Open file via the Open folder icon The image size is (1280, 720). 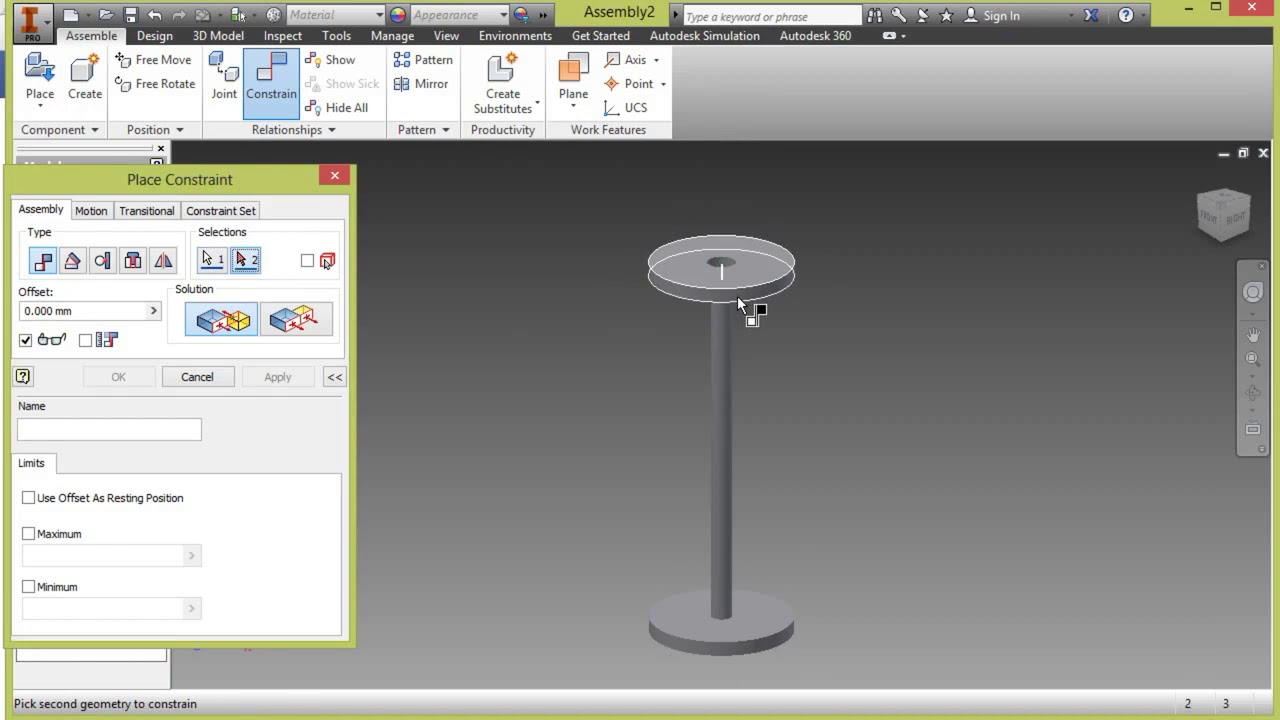coord(106,15)
